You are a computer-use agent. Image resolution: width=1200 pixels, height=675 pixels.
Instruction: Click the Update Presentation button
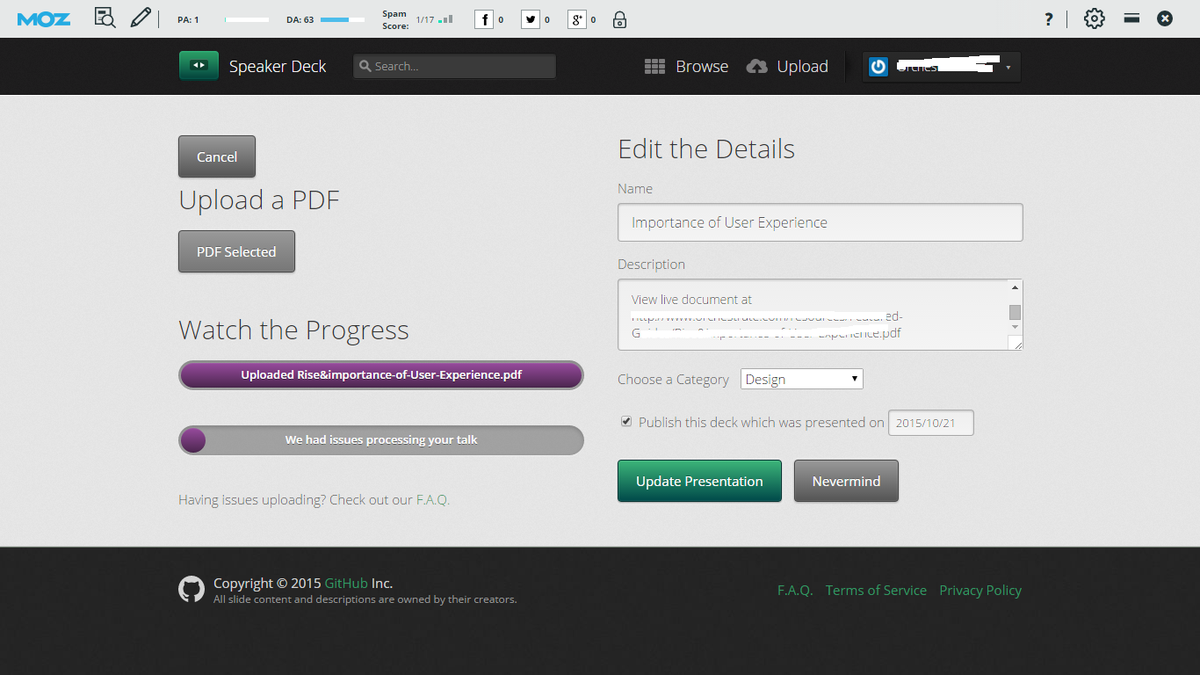coord(699,481)
